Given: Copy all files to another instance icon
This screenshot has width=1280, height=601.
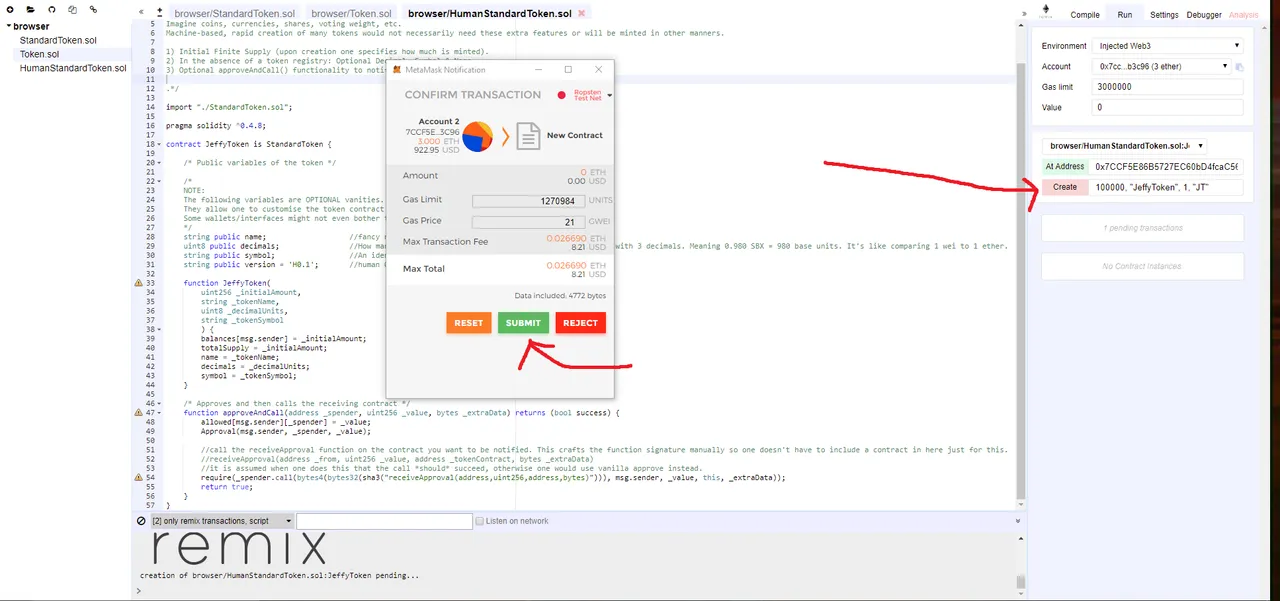Looking at the screenshot, I should 72,9.
